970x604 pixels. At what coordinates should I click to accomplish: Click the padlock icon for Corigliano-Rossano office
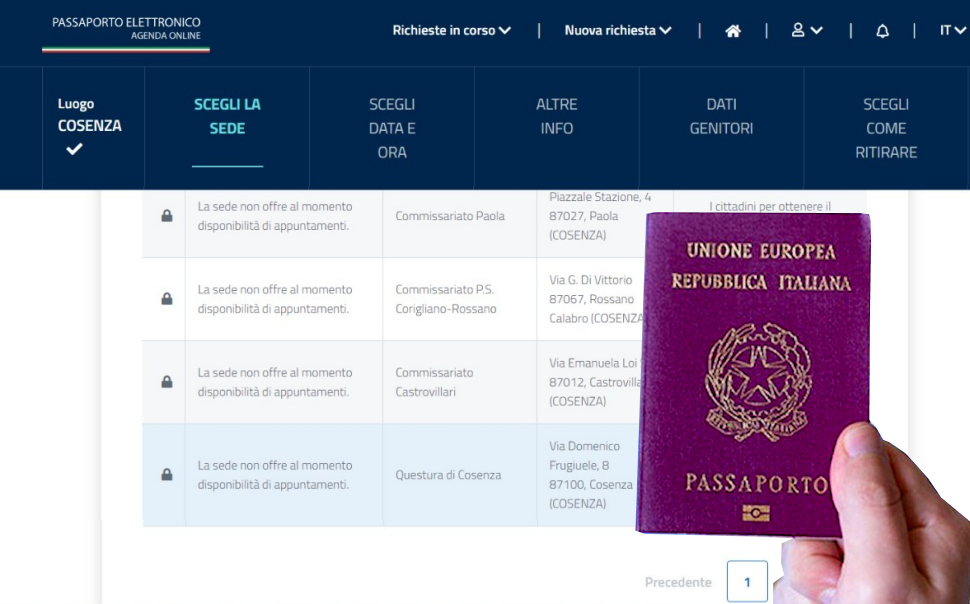(x=165, y=298)
